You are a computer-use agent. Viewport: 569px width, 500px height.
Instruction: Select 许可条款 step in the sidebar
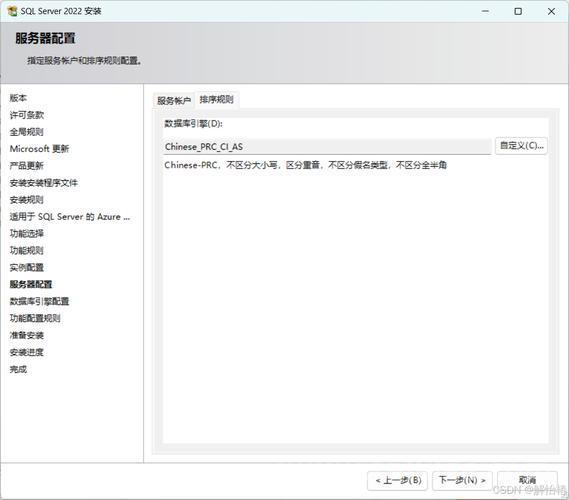point(27,115)
